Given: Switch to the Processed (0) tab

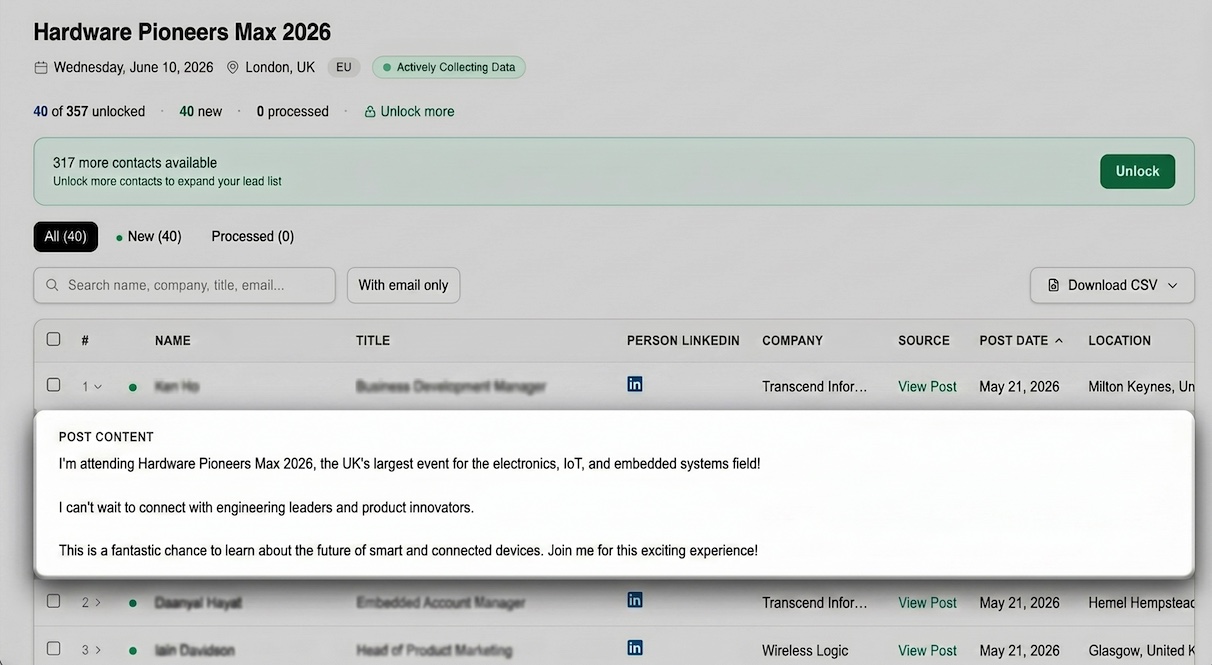Looking at the screenshot, I should pyautogui.click(x=252, y=236).
